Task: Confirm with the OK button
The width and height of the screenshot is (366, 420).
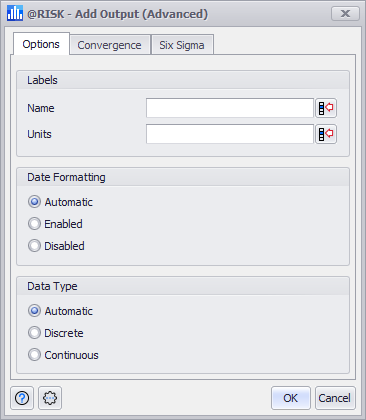Action: pos(291,398)
